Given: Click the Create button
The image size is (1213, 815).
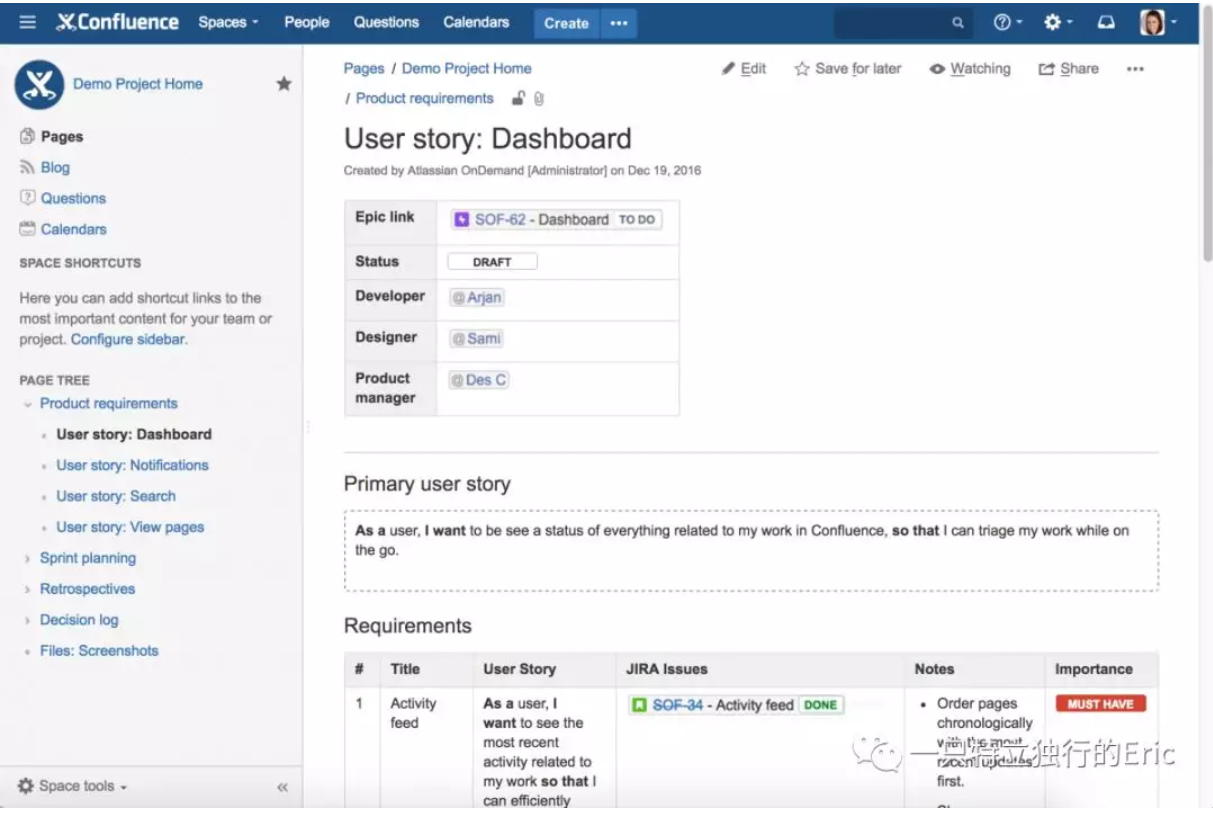Looking at the screenshot, I should pos(566,23).
